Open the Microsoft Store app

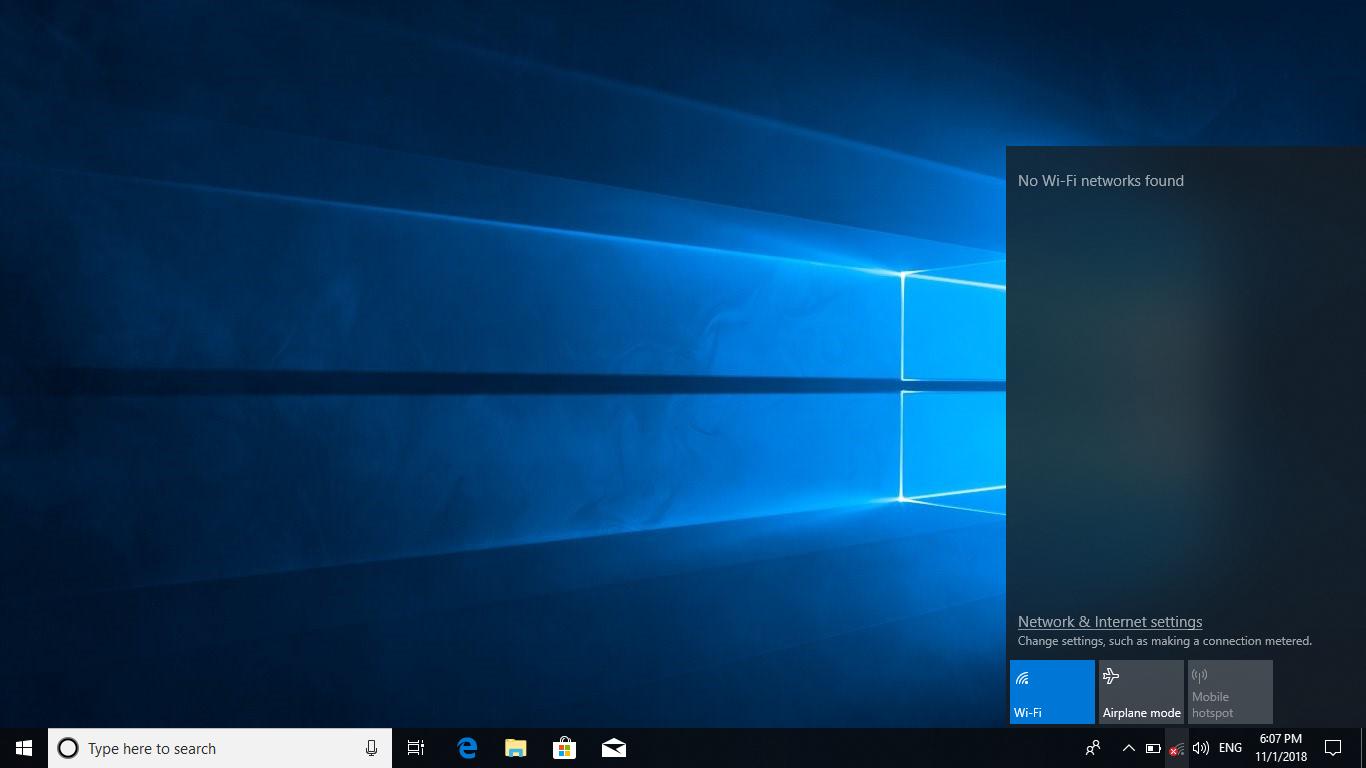(564, 748)
